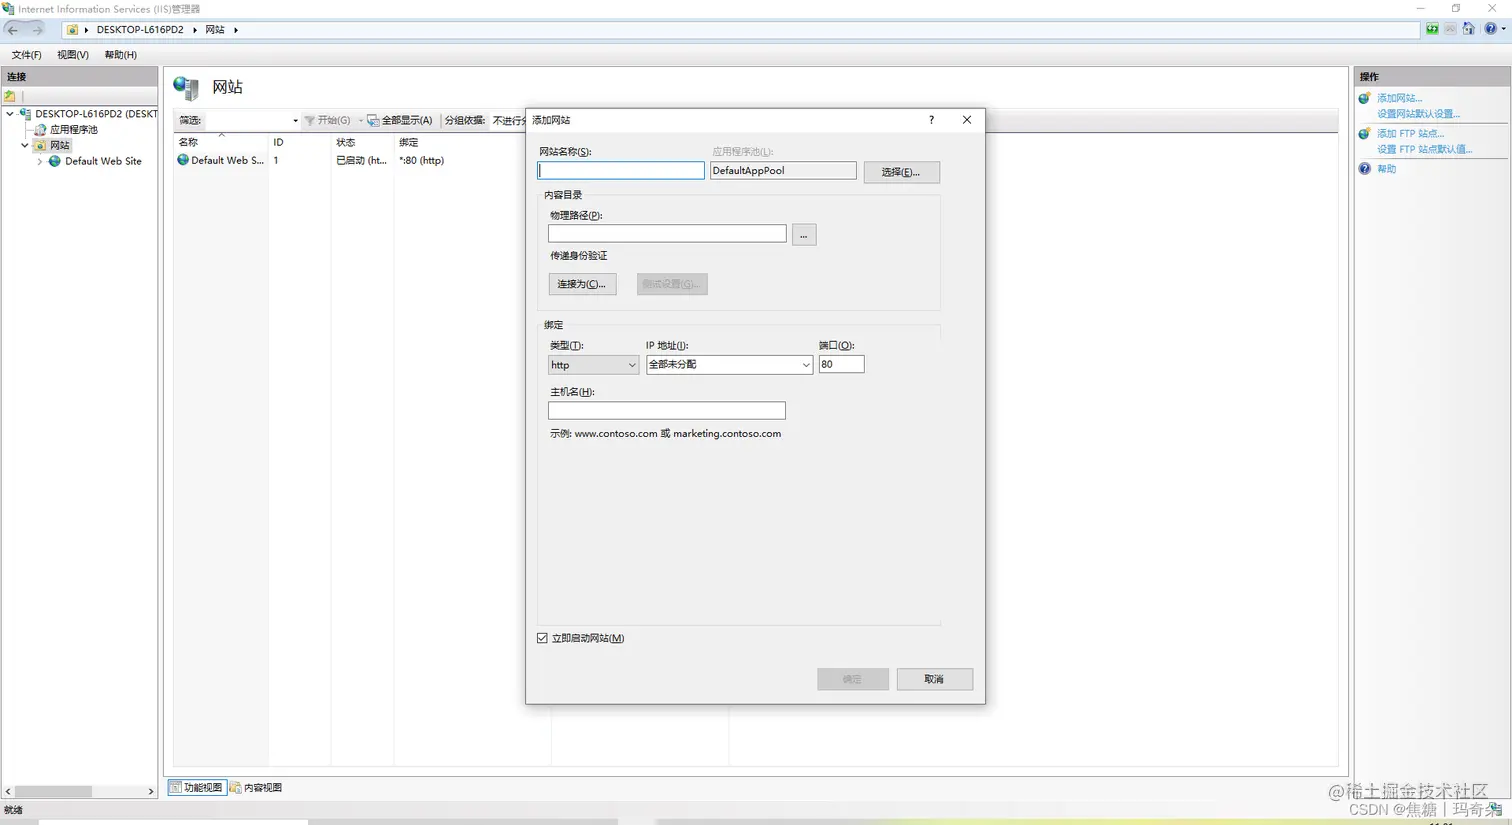Click the DESKTOP-L616PD2 breadcrumb
This screenshot has width=1512, height=825.
(x=140, y=30)
